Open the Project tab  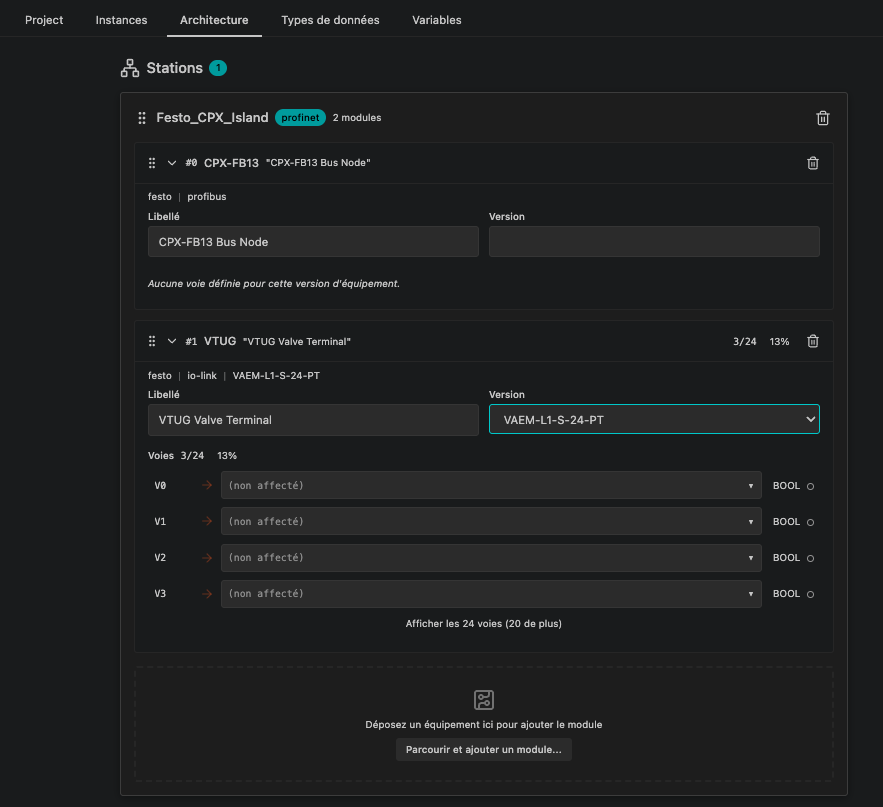click(x=44, y=20)
